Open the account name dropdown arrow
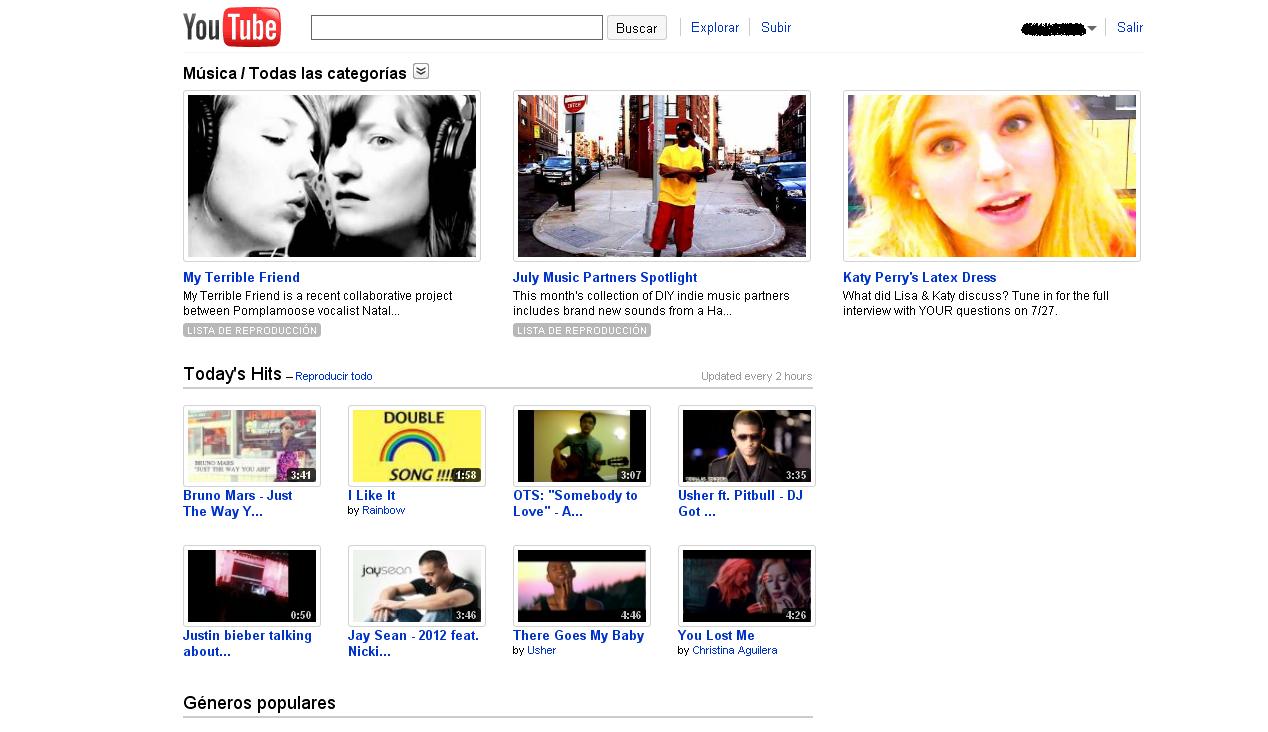Viewport: 1268px width, 732px height. (1092, 28)
